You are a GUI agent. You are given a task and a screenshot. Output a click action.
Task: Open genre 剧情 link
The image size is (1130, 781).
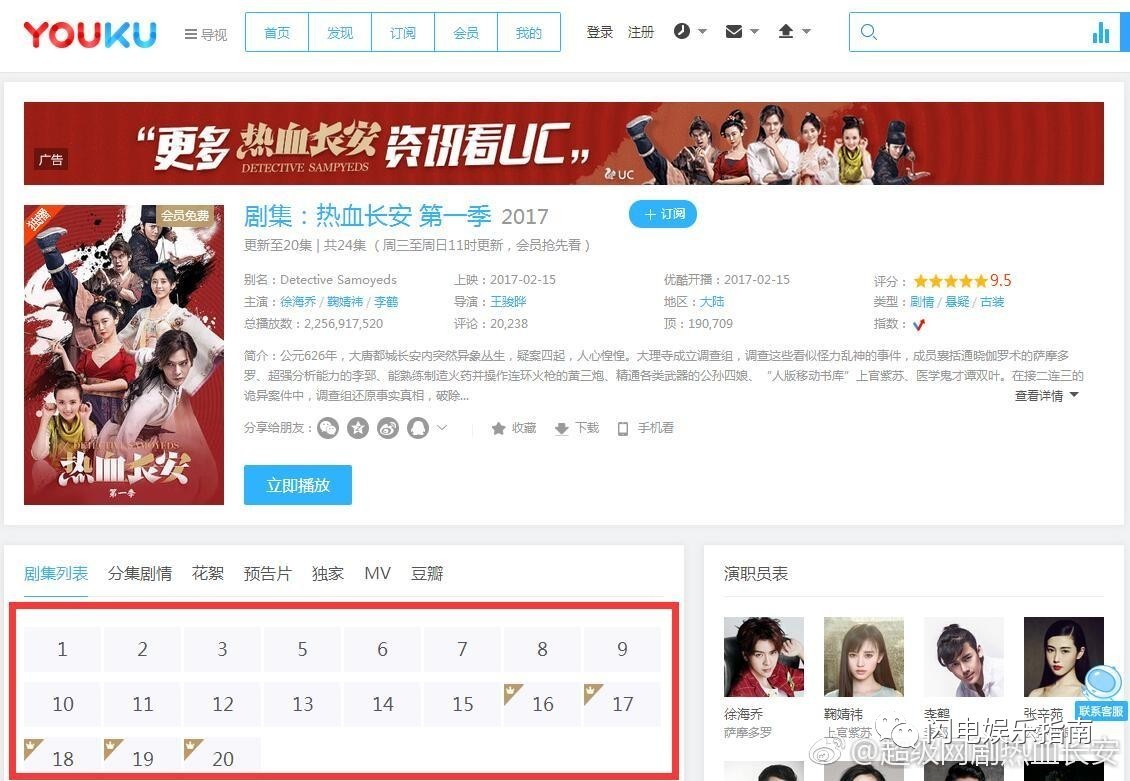click(x=922, y=302)
